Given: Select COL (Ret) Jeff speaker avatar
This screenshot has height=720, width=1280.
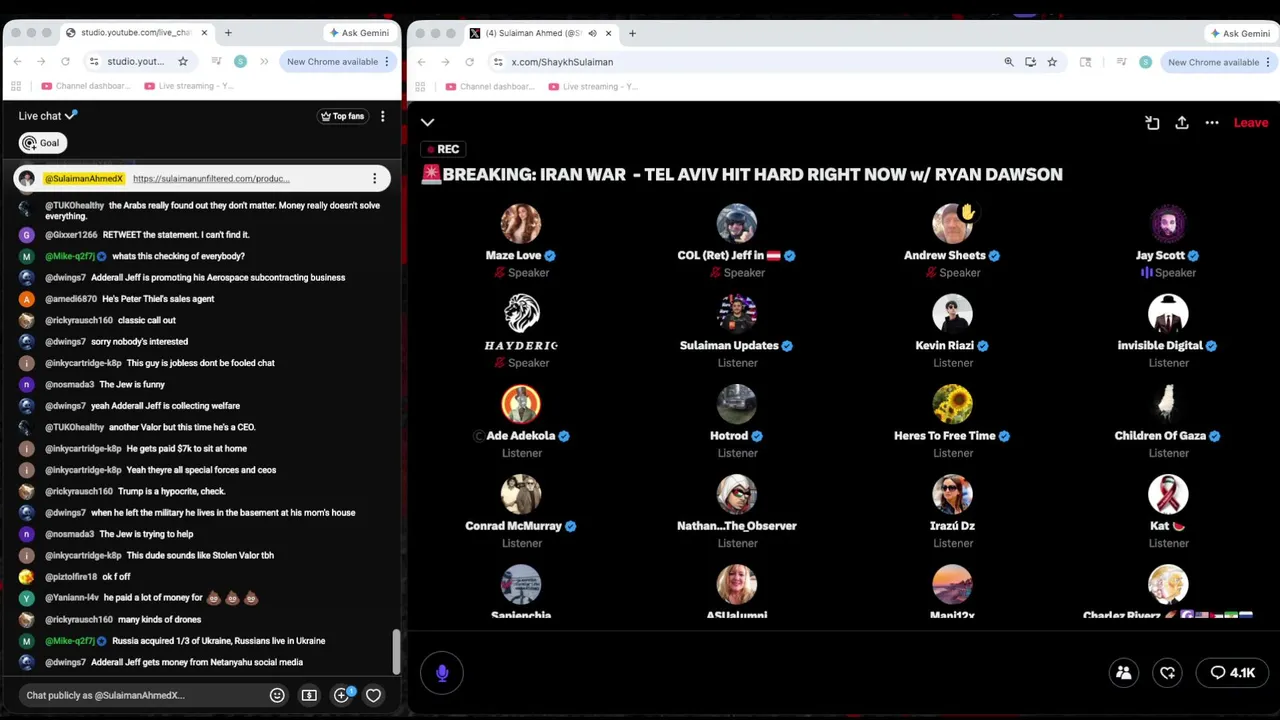Looking at the screenshot, I should pos(737,224).
